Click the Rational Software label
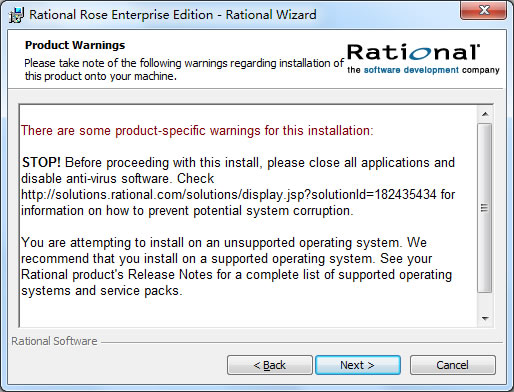This screenshot has width=514, height=392. click(54, 341)
